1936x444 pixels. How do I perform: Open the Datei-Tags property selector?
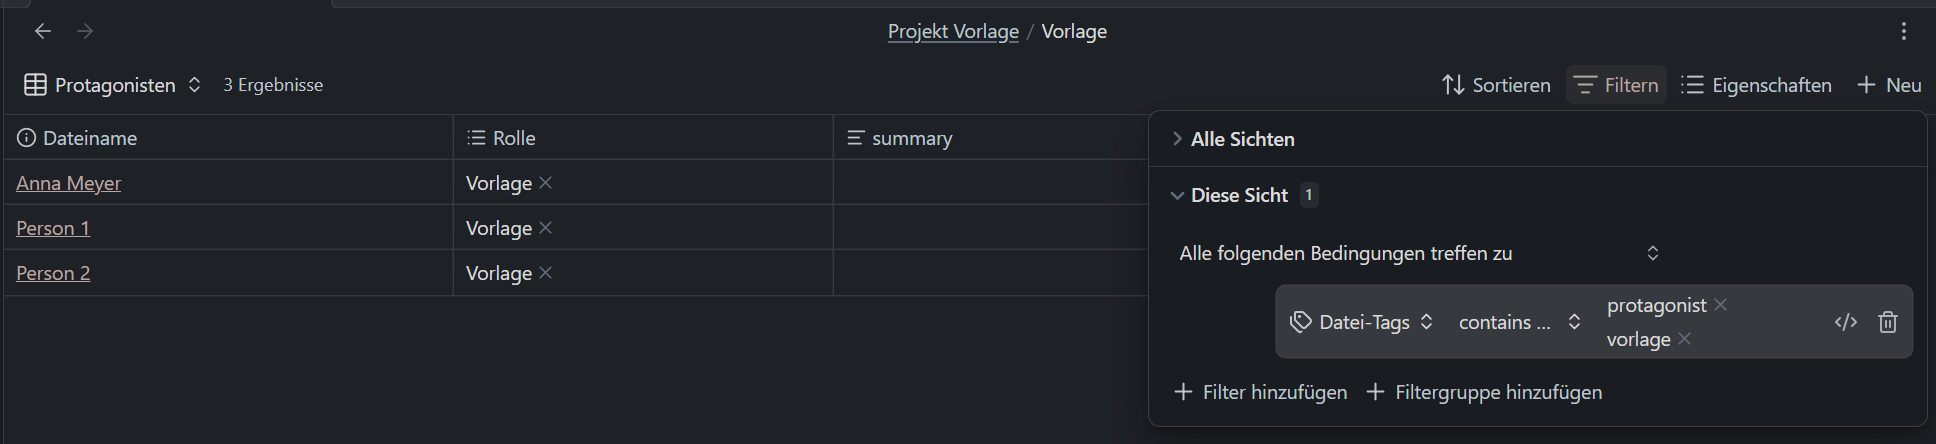(1362, 322)
